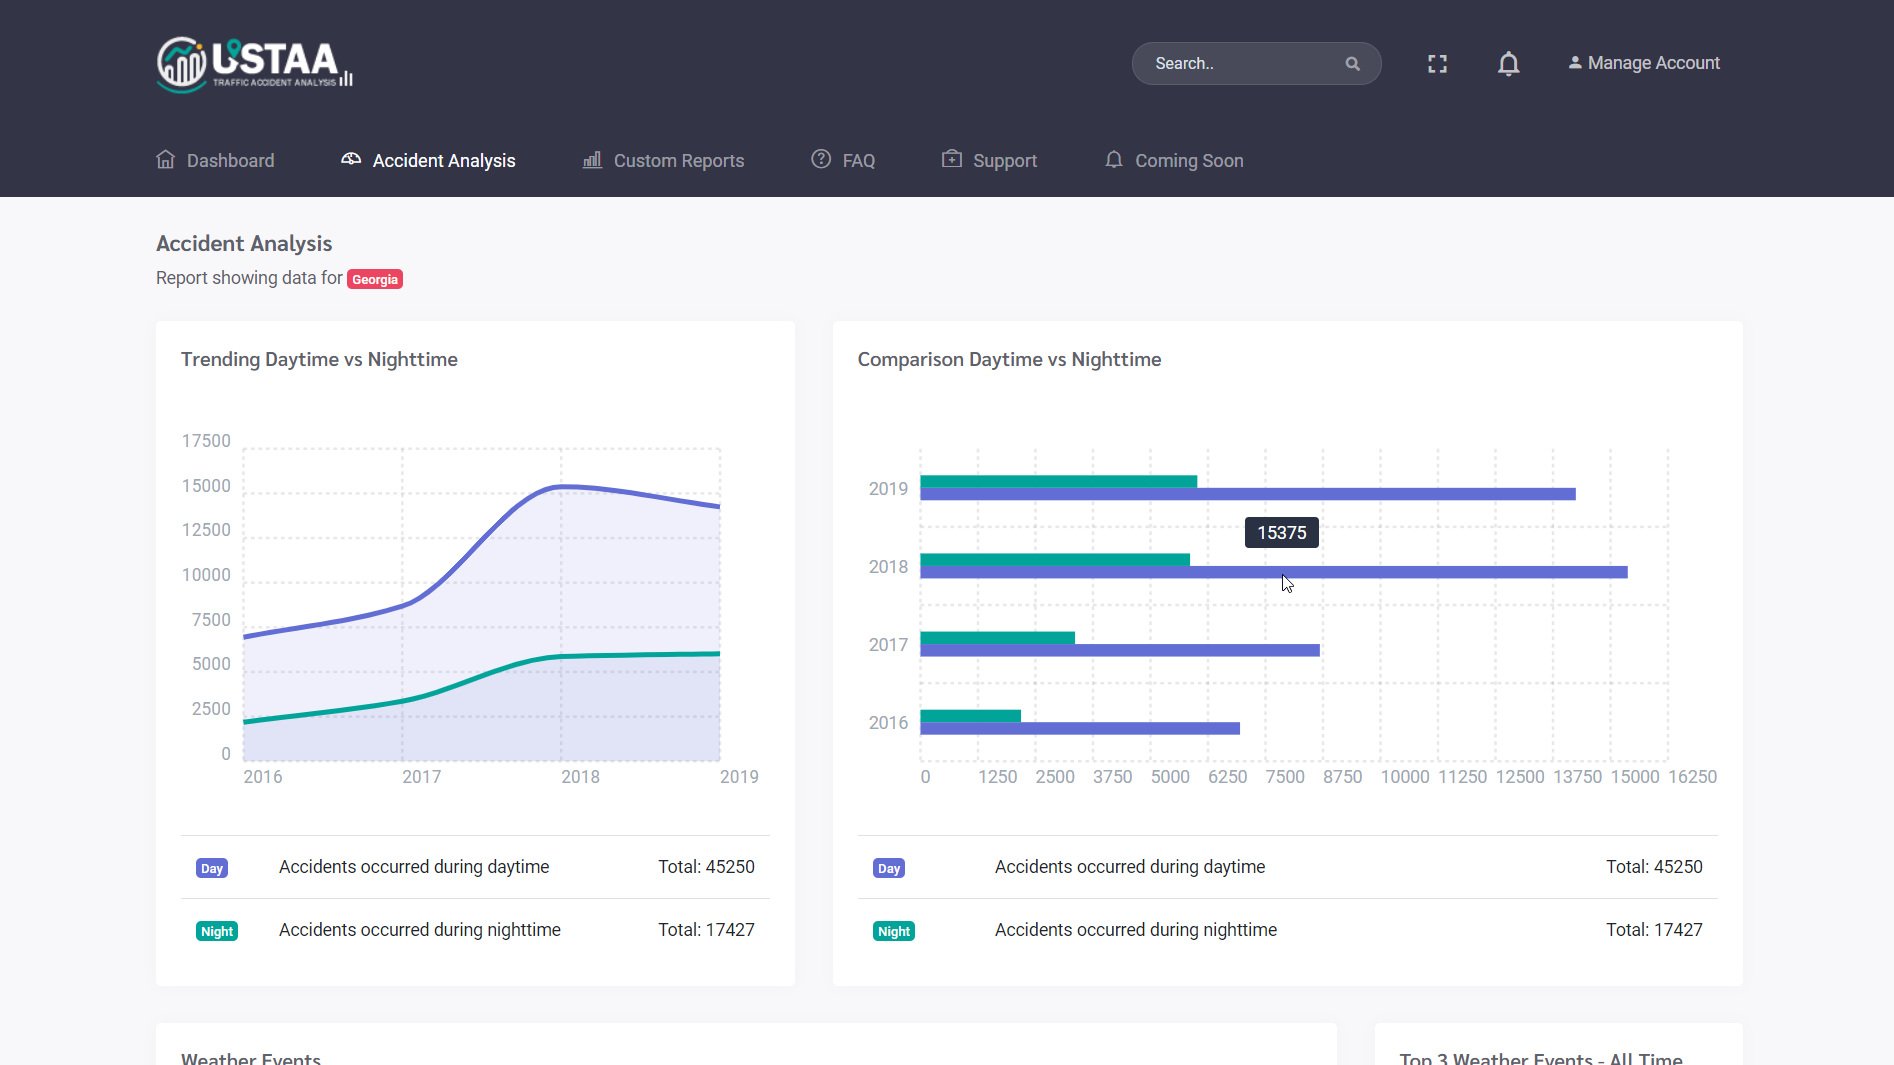Open Manage Account menu
Image resolution: width=1894 pixels, height=1065 pixels.
click(1644, 63)
